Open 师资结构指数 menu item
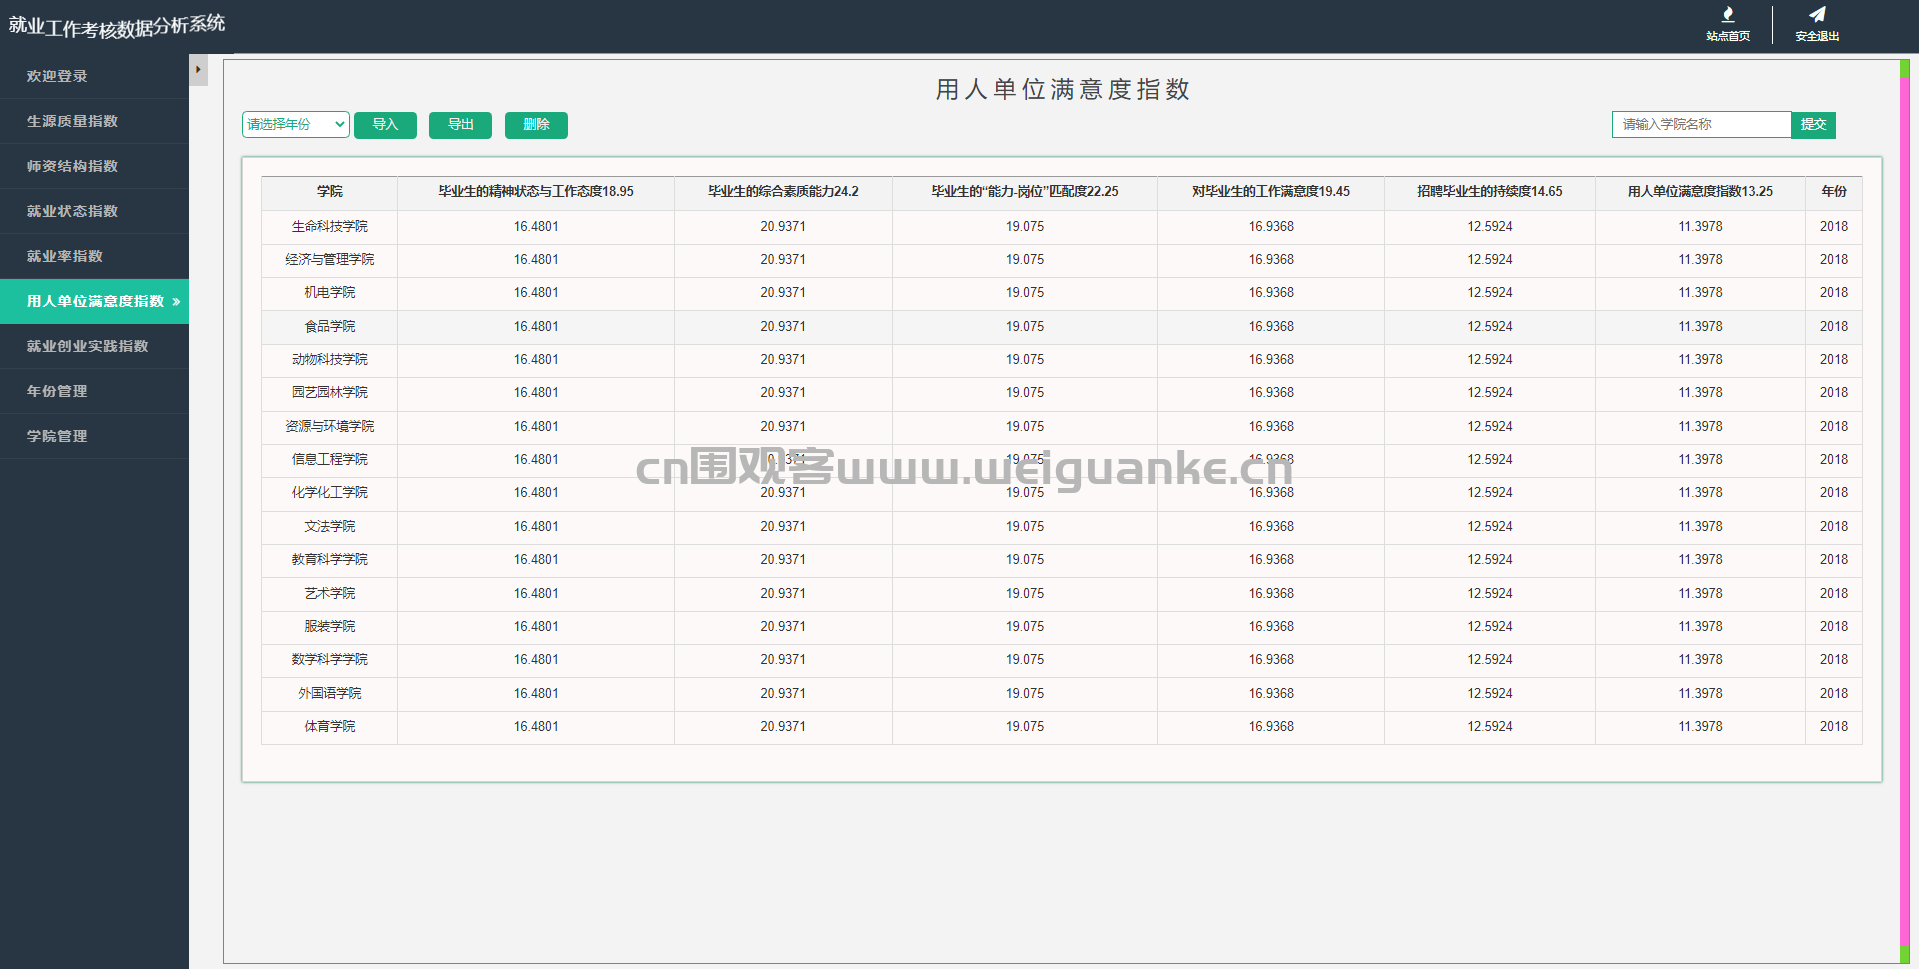 [94, 166]
